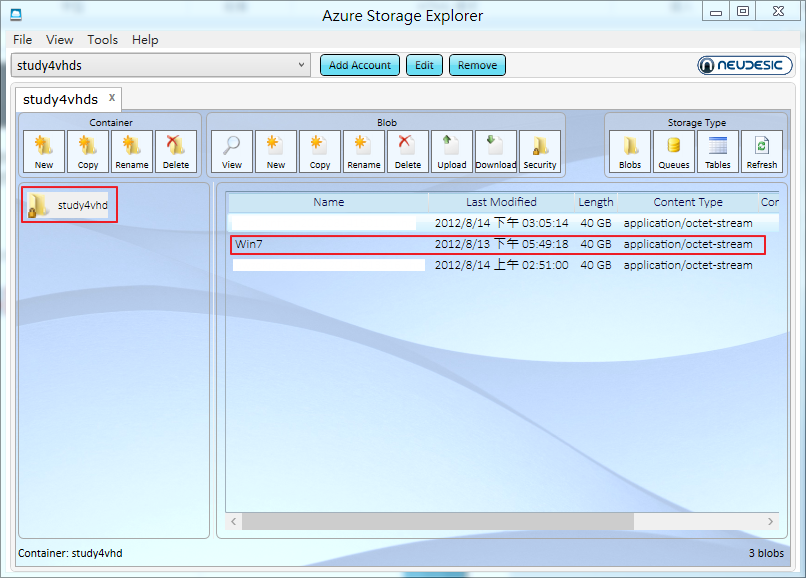Click the Remove account button
The image size is (806, 578).
coord(478,65)
